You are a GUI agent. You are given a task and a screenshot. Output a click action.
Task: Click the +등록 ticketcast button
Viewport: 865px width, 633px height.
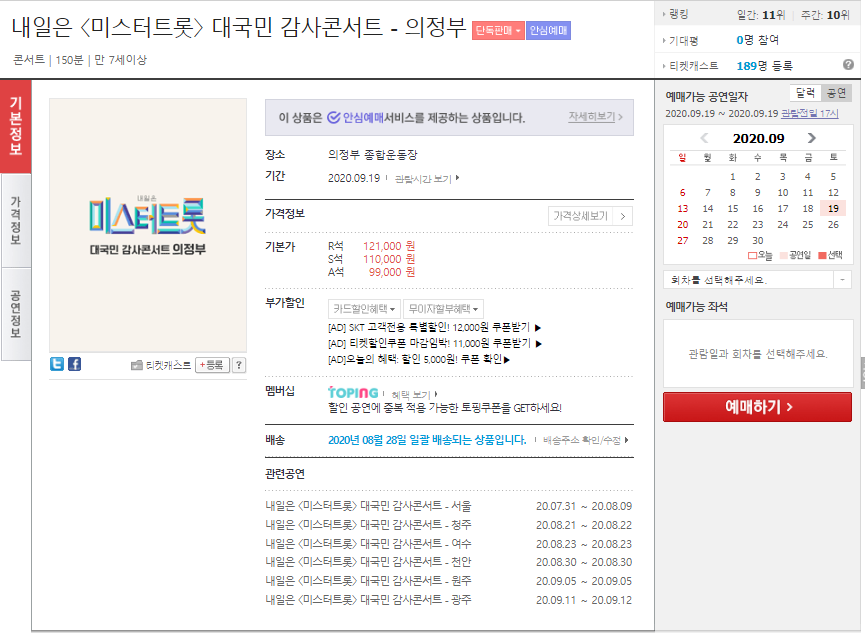pyautogui.click(x=212, y=365)
